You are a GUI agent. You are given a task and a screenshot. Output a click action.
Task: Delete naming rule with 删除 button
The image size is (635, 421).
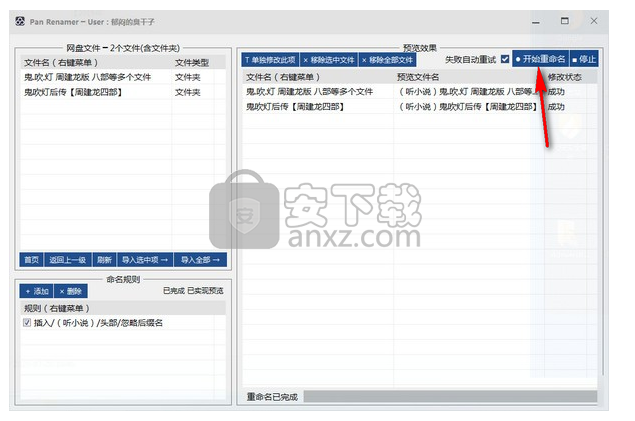71,291
